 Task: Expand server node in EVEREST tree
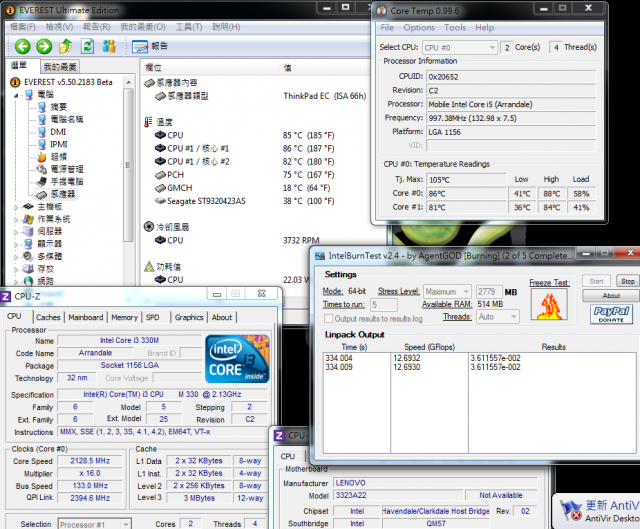point(16,232)
